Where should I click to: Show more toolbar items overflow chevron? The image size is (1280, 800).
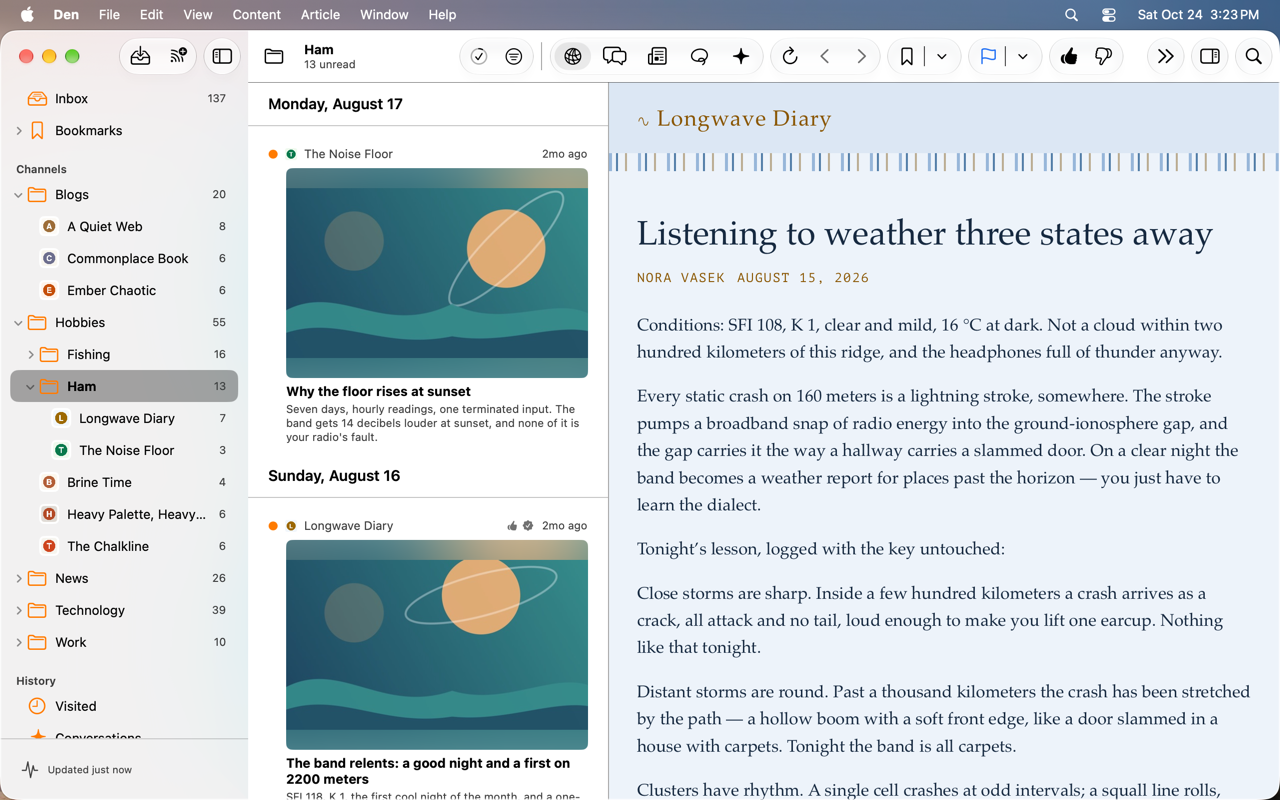(1165, 57)
